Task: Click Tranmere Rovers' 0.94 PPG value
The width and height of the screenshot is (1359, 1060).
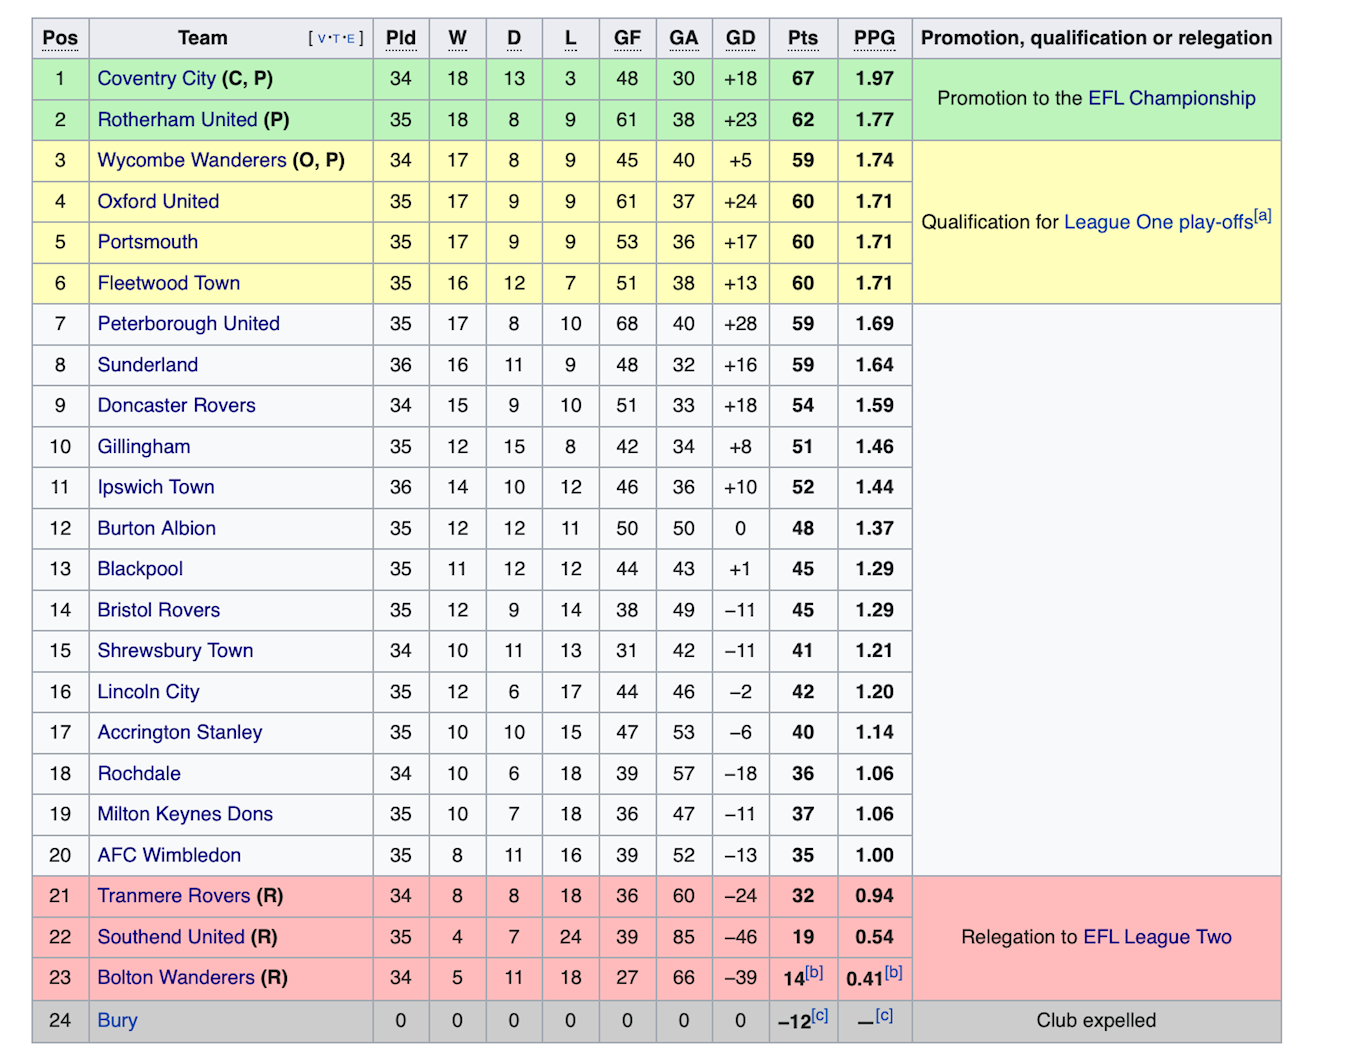Action: 874,896
